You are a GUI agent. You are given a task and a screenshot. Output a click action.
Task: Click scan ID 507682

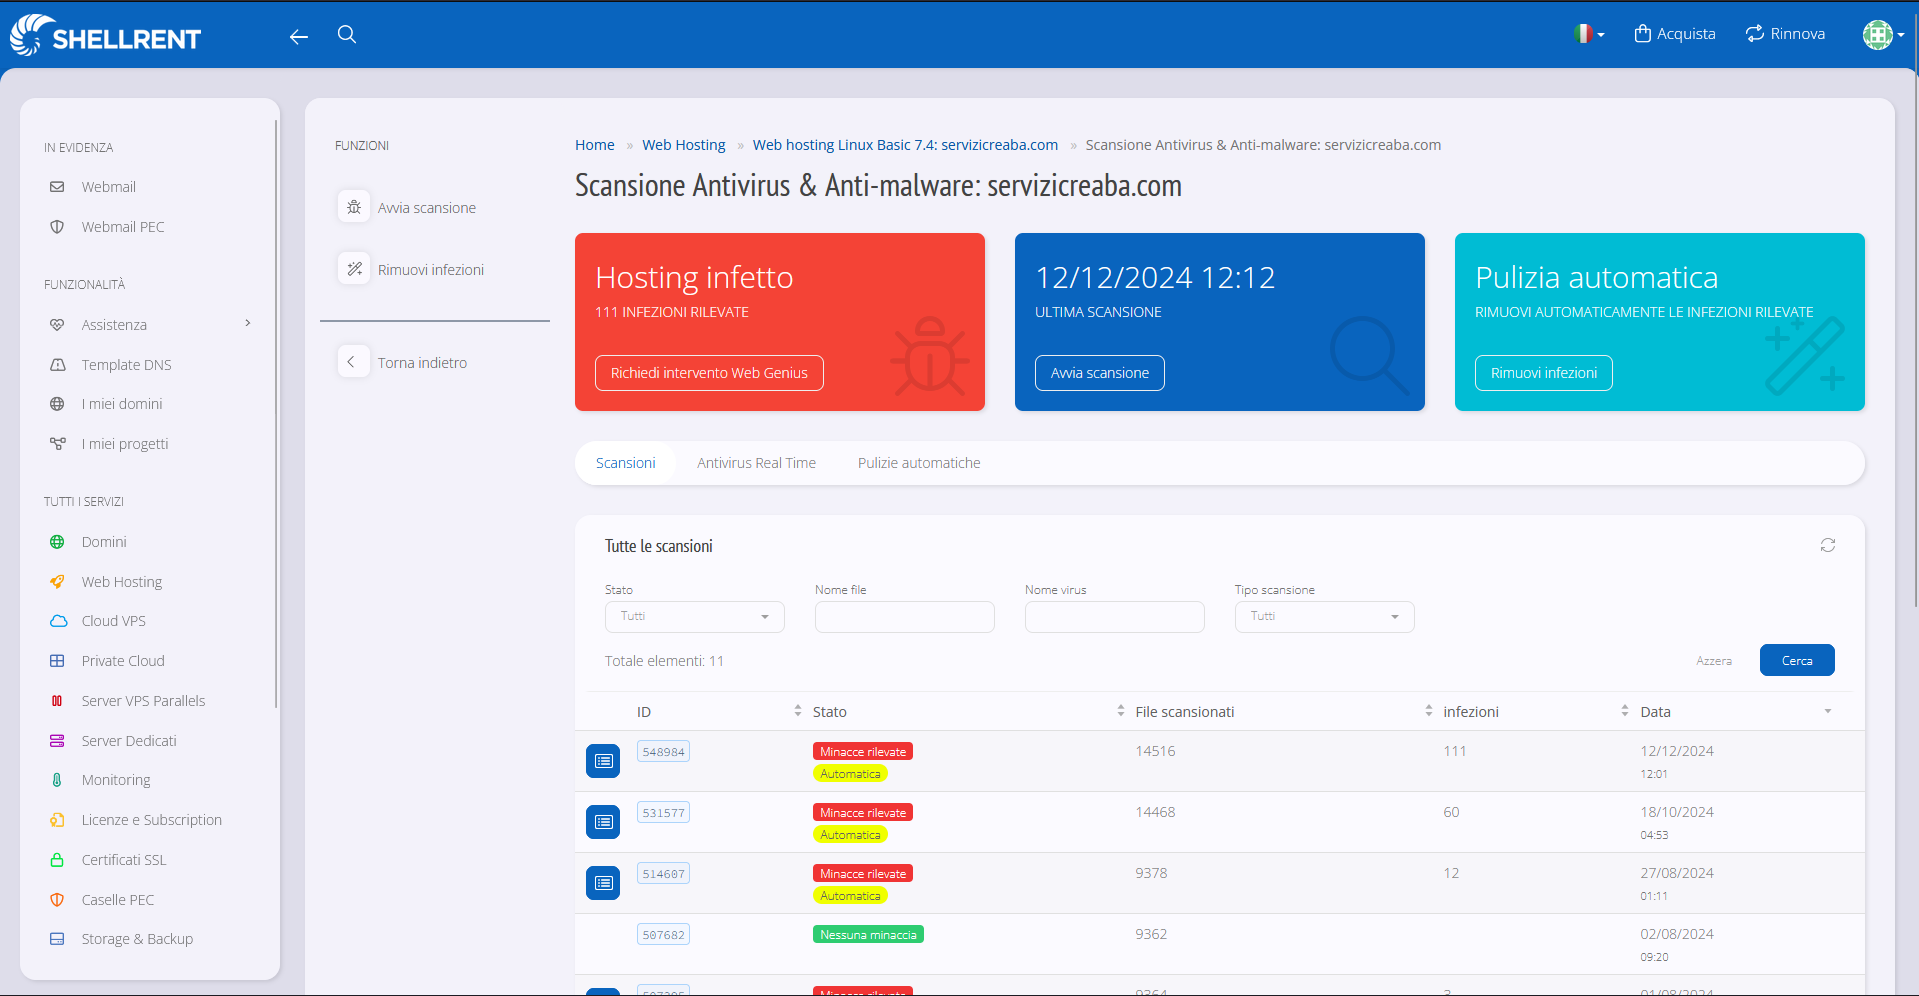[663, 935]
